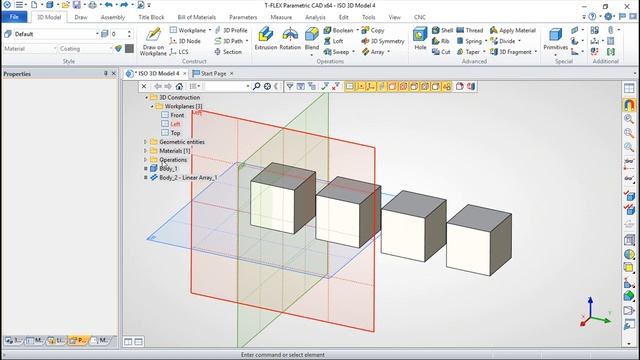Image resolution: width=640 pixels, height=360 pixels.
Task: Click the Rib tool
Action: 440,41
